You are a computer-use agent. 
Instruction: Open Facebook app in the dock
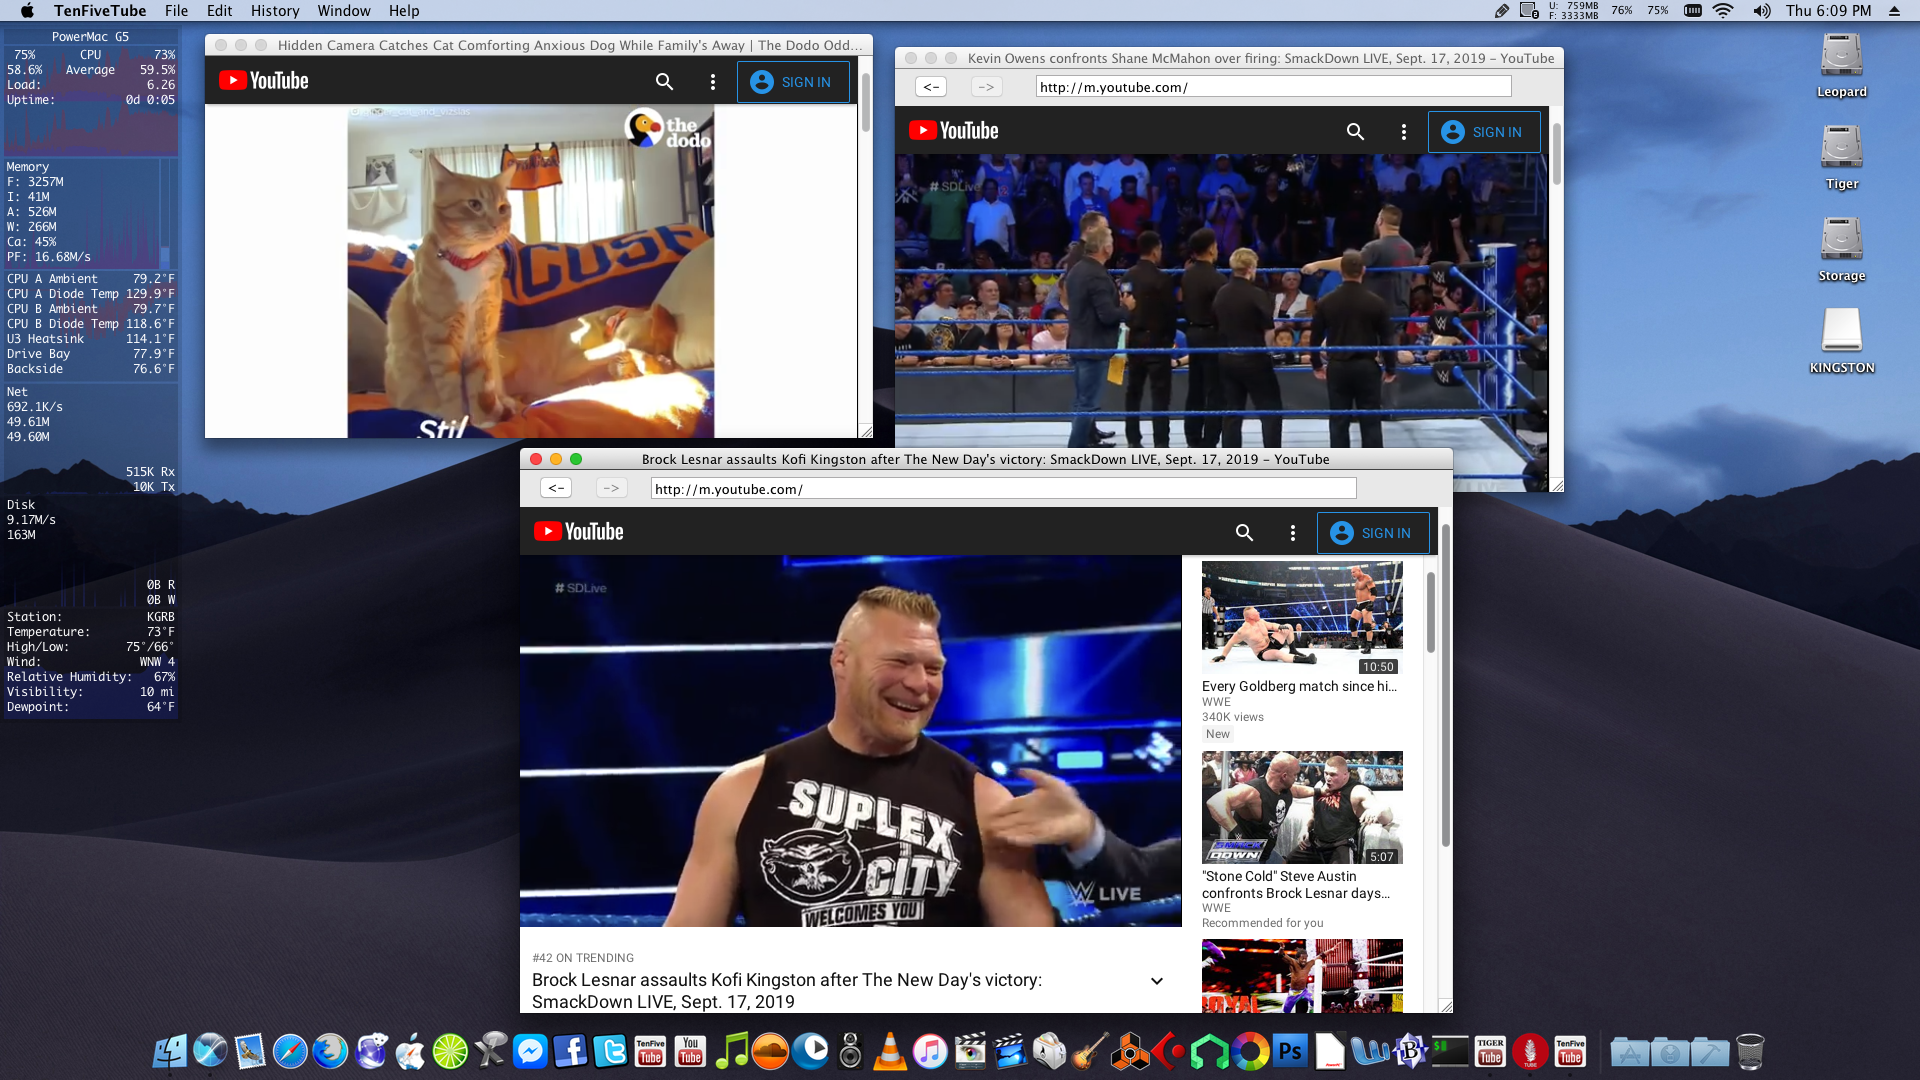pos(570,1051)
